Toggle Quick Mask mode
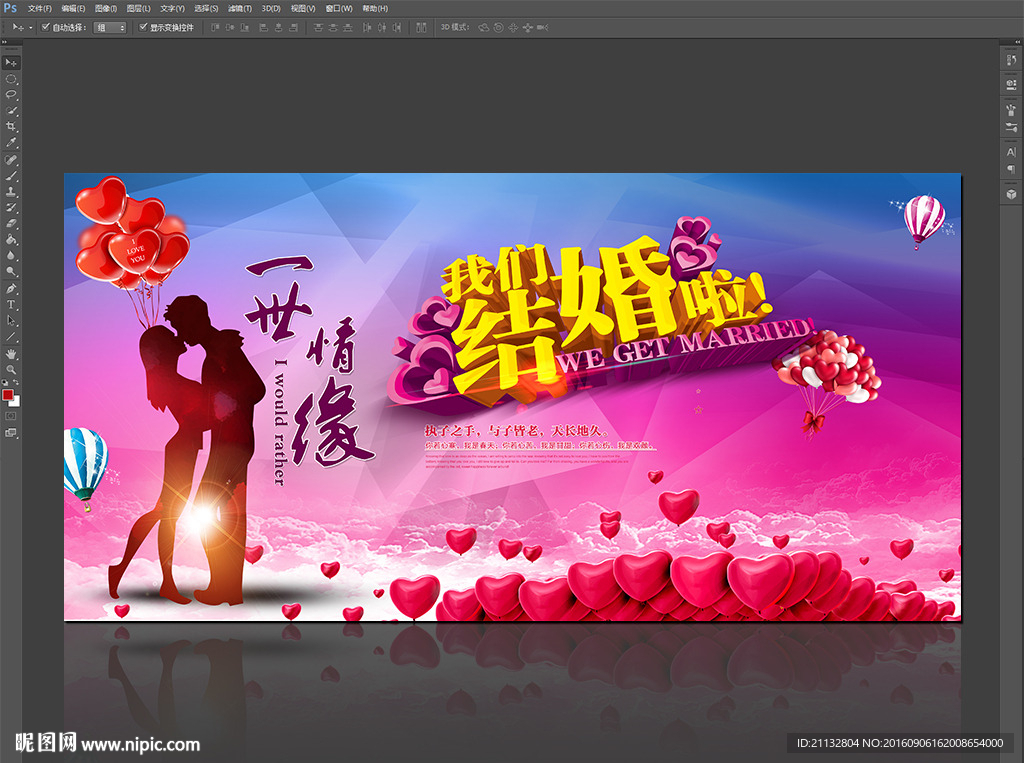 11,416
